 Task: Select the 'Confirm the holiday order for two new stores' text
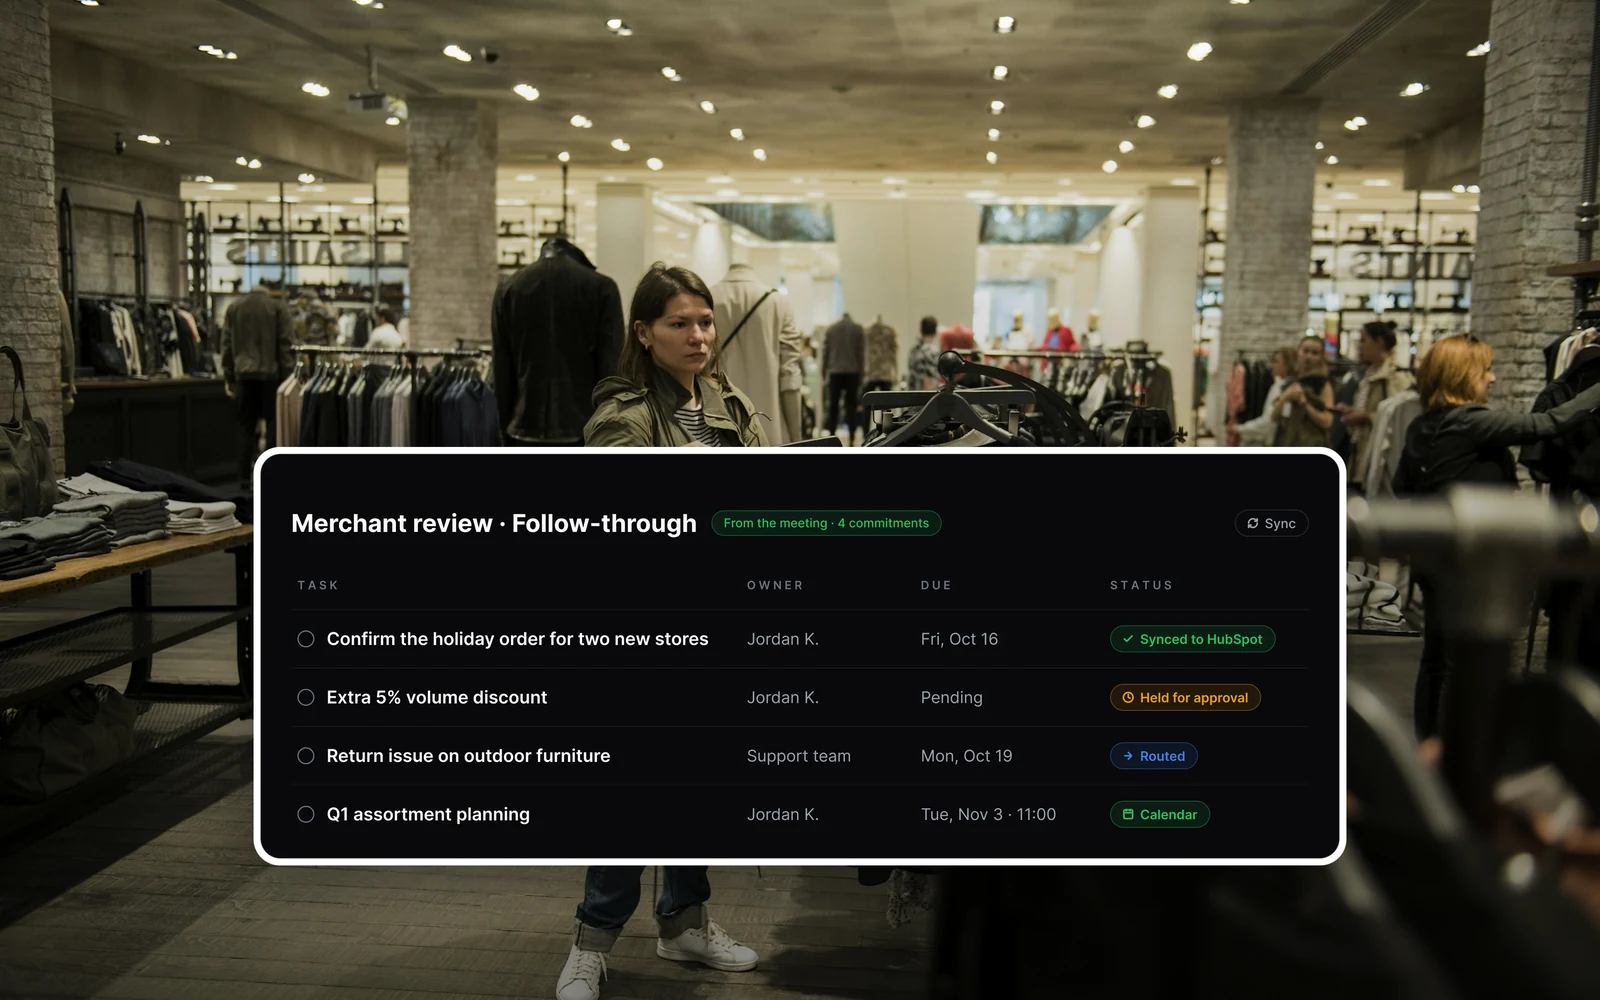click(x=517, y=639)
